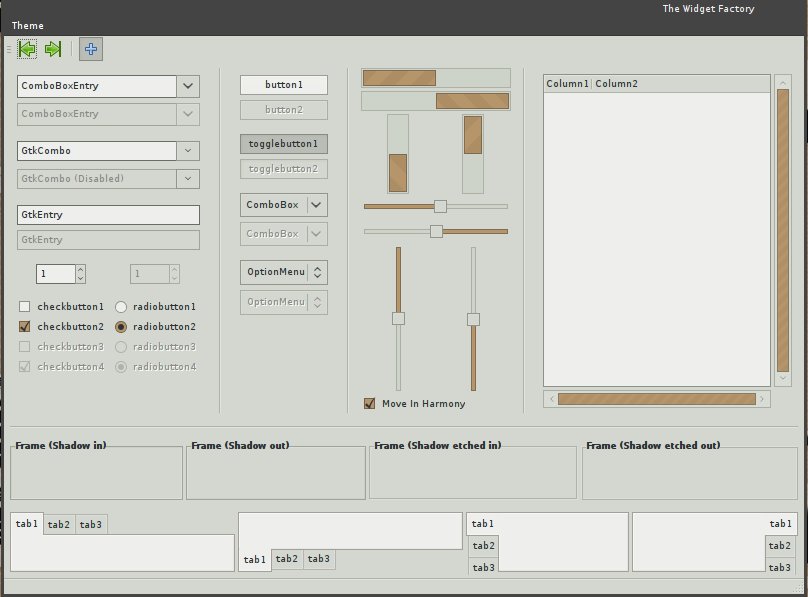
Task: Click the horizontal scrollbar right arrow
Action: tap(762, 399)
